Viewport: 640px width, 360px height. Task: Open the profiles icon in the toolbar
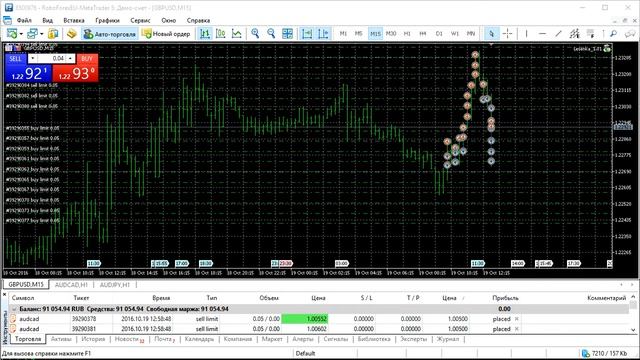(32, 33)
